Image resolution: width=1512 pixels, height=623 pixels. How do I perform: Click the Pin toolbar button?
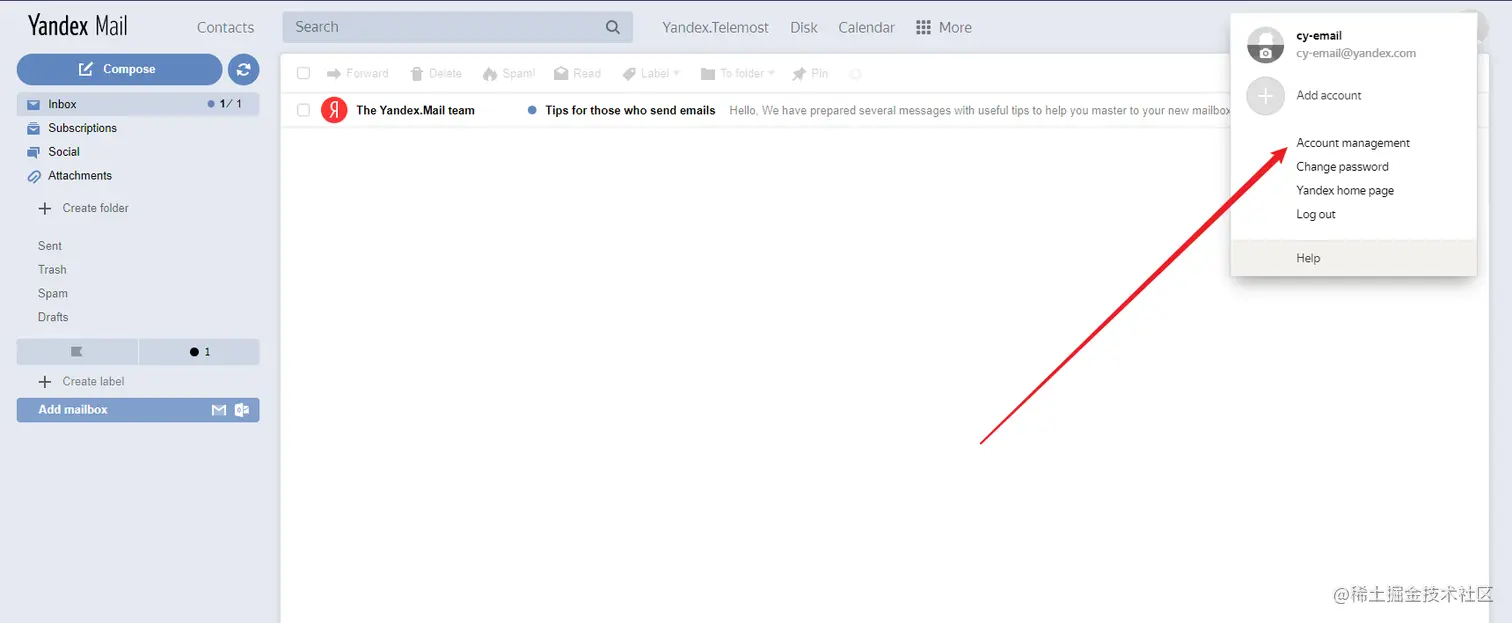(810, 73)
